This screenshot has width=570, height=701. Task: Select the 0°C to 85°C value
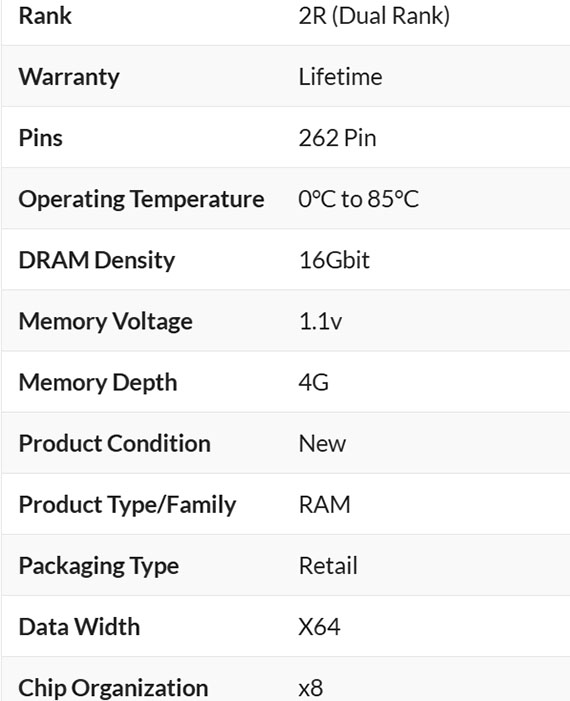pyautogui.click(x=359, y=199)
